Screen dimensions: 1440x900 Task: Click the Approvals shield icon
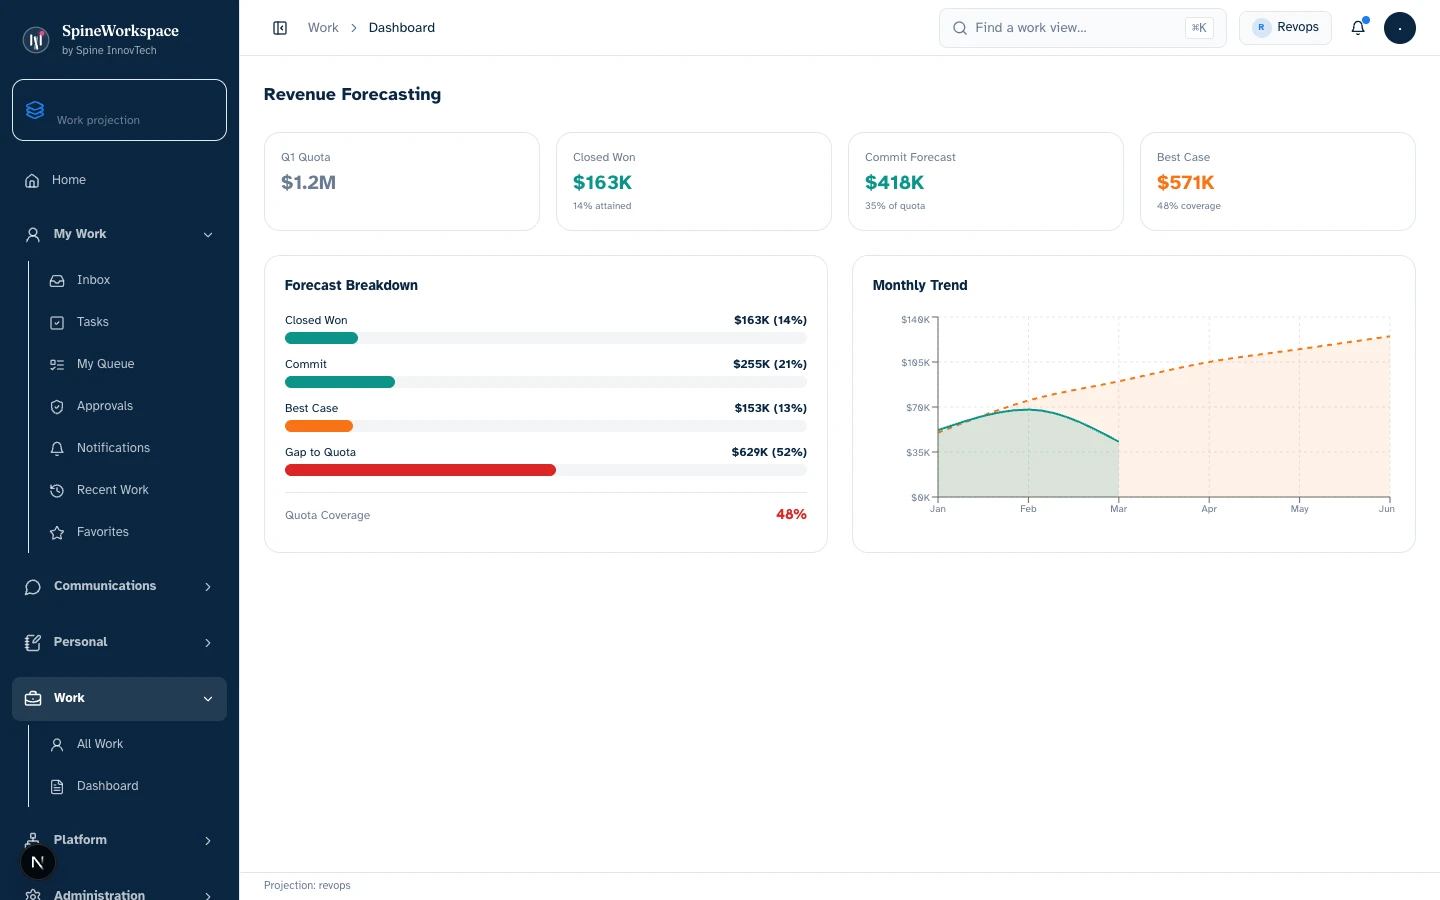pos(57,407)
